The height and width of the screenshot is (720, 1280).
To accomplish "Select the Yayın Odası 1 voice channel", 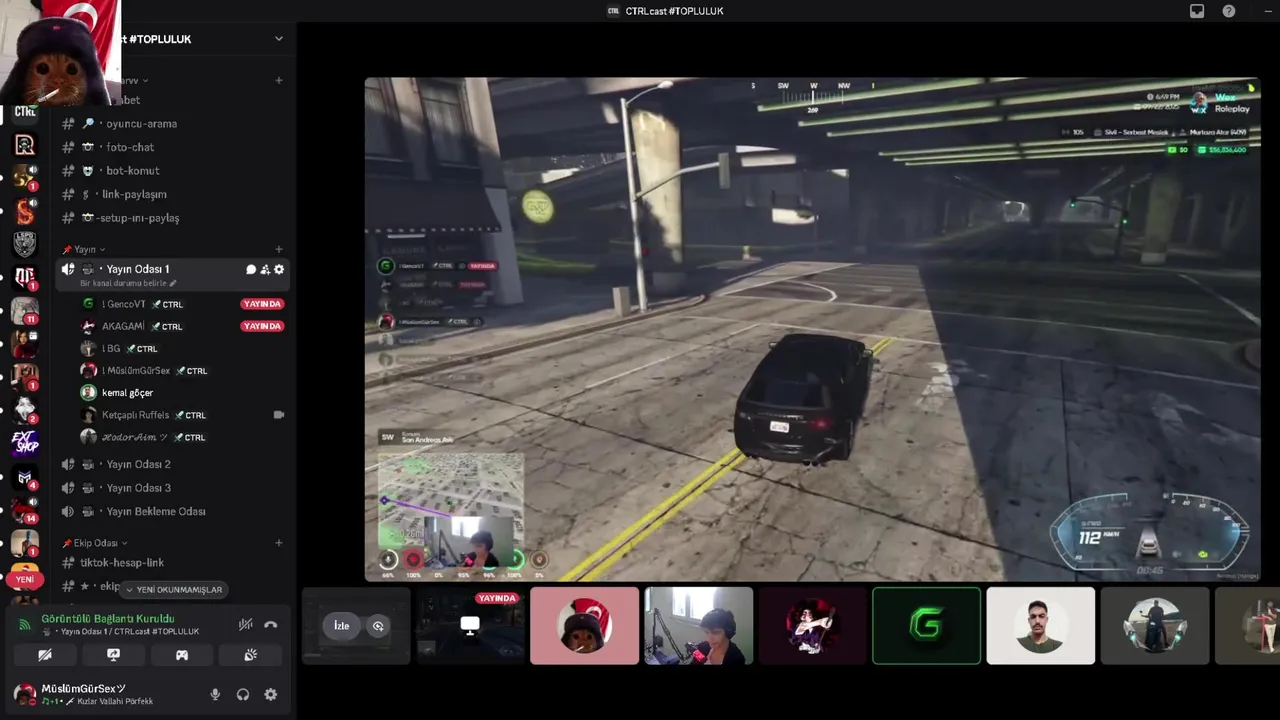I will (x=137, y=269).
